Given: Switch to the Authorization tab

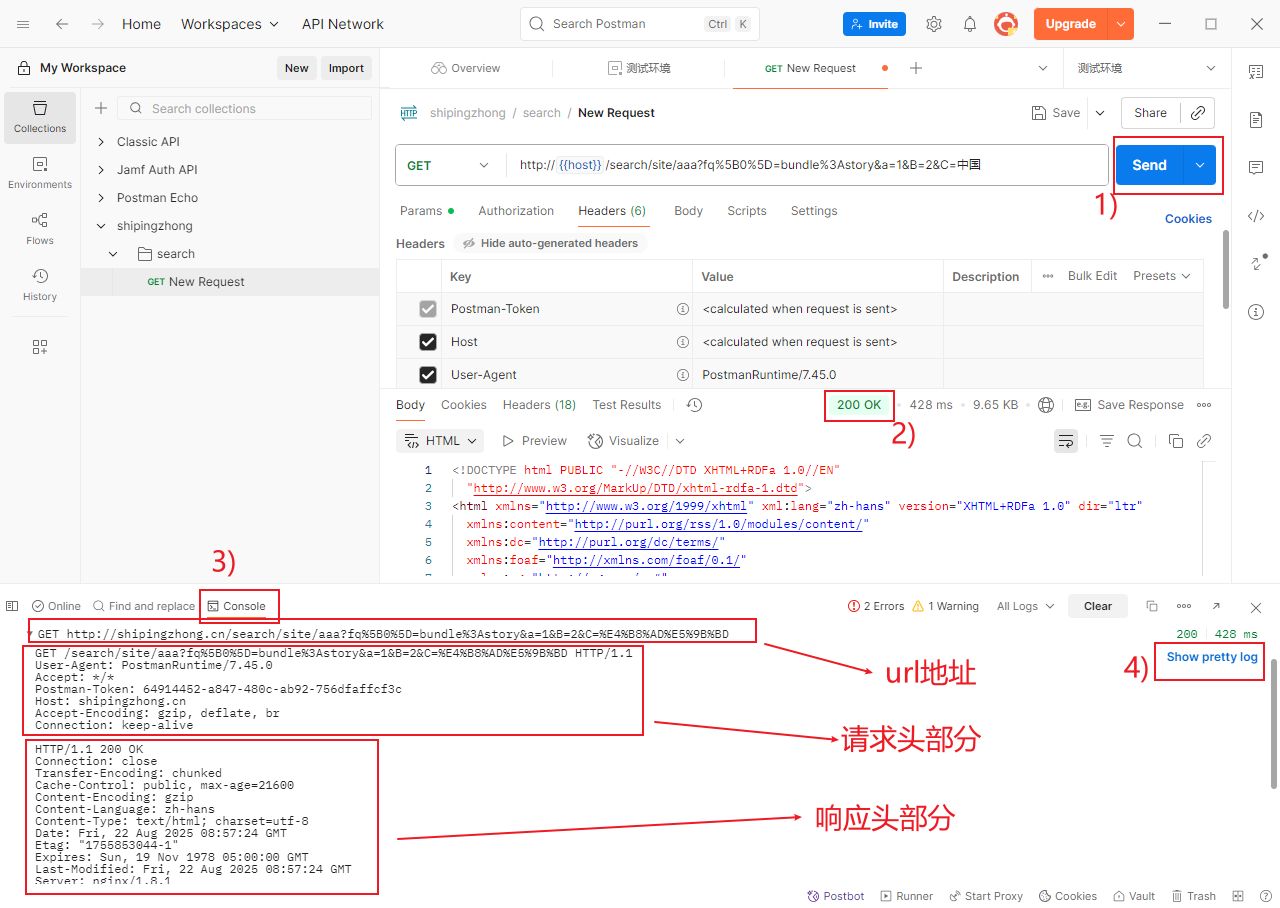Looking at the screenshot, I should click(516, 211).
